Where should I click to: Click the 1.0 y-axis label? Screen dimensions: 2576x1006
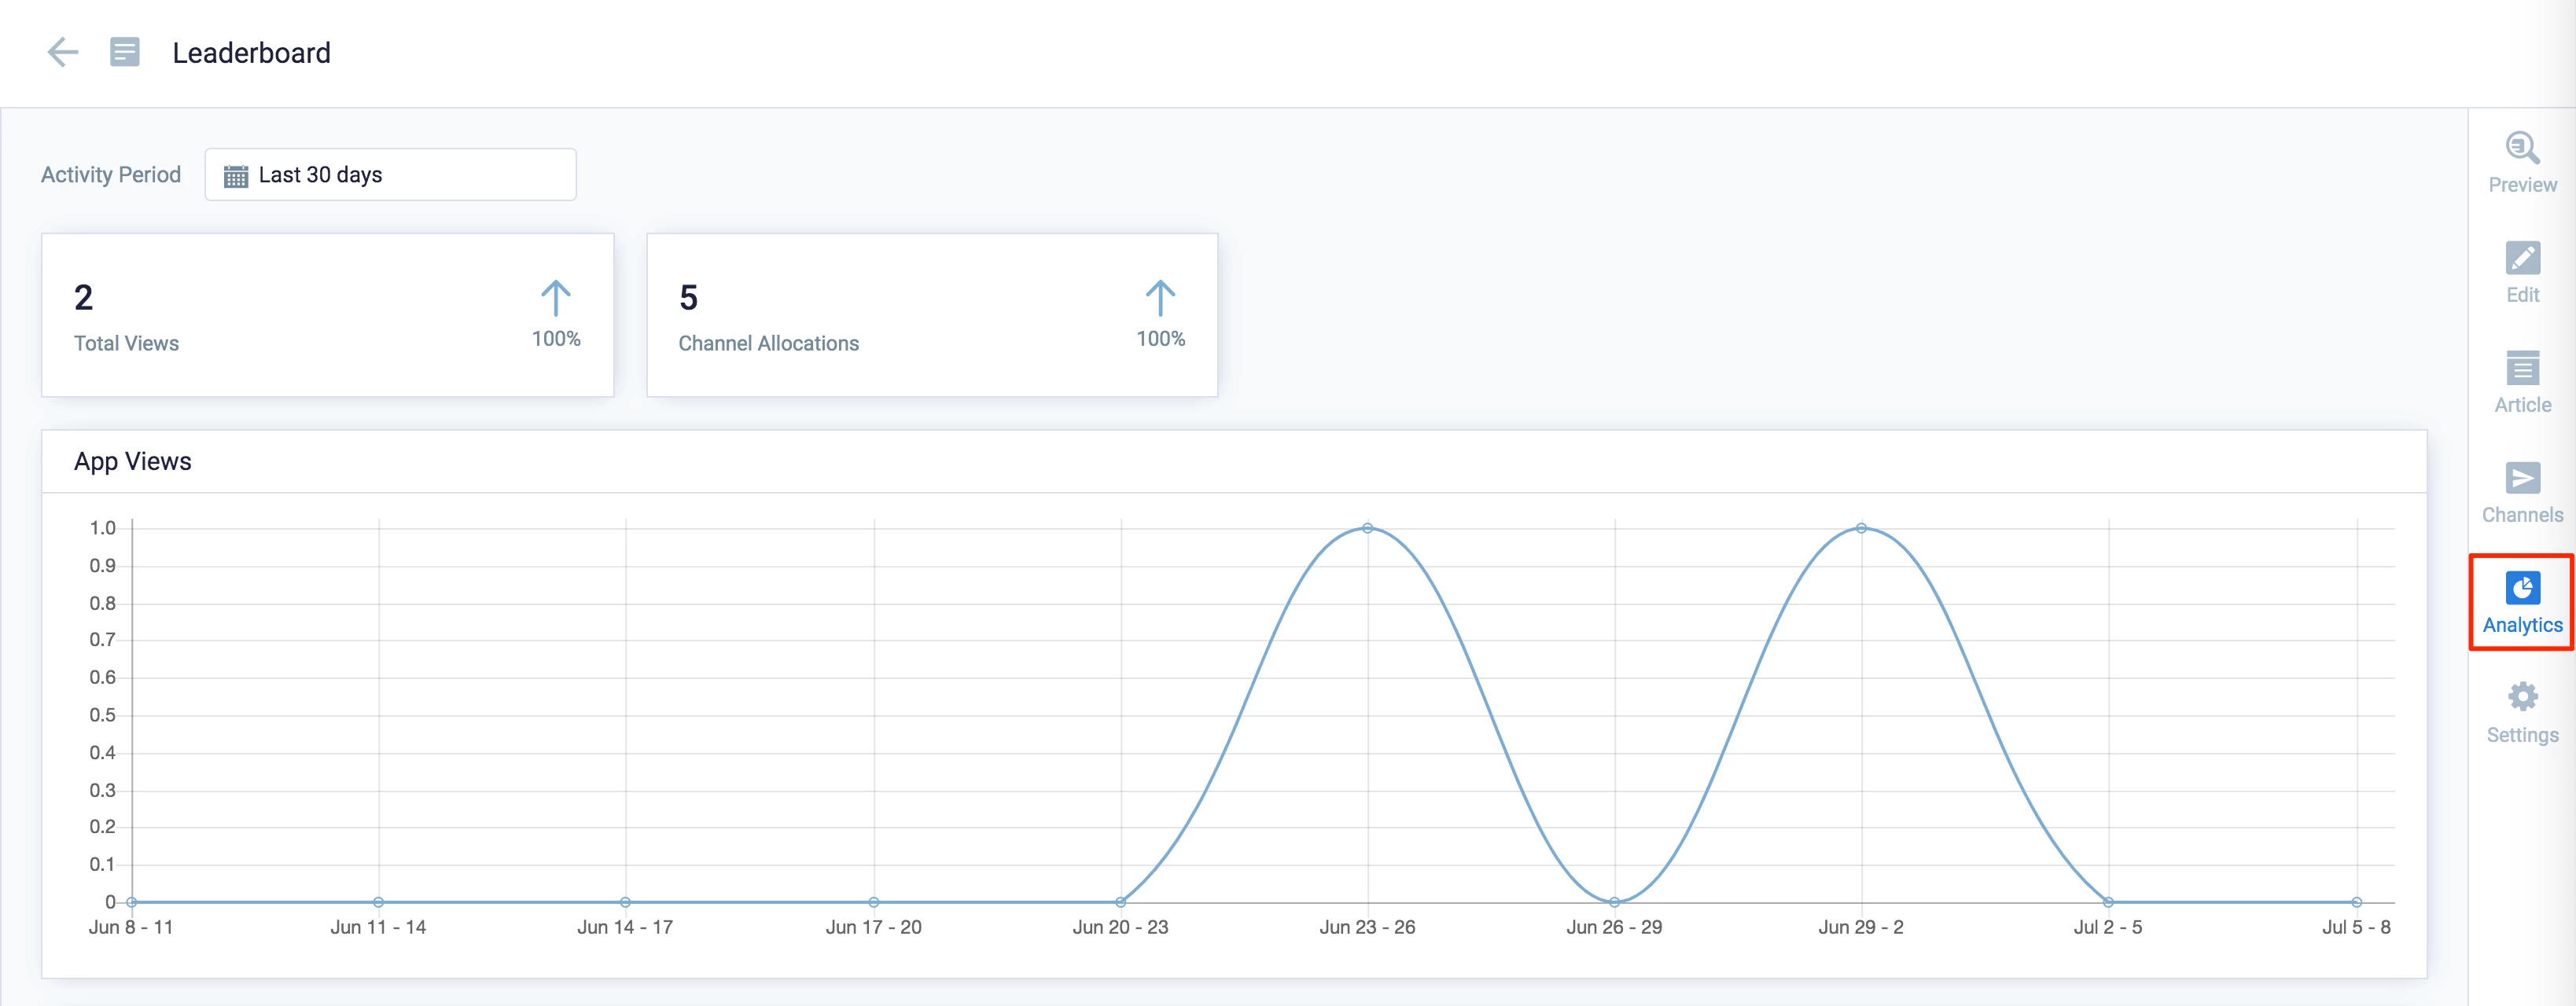coord(102,528)
